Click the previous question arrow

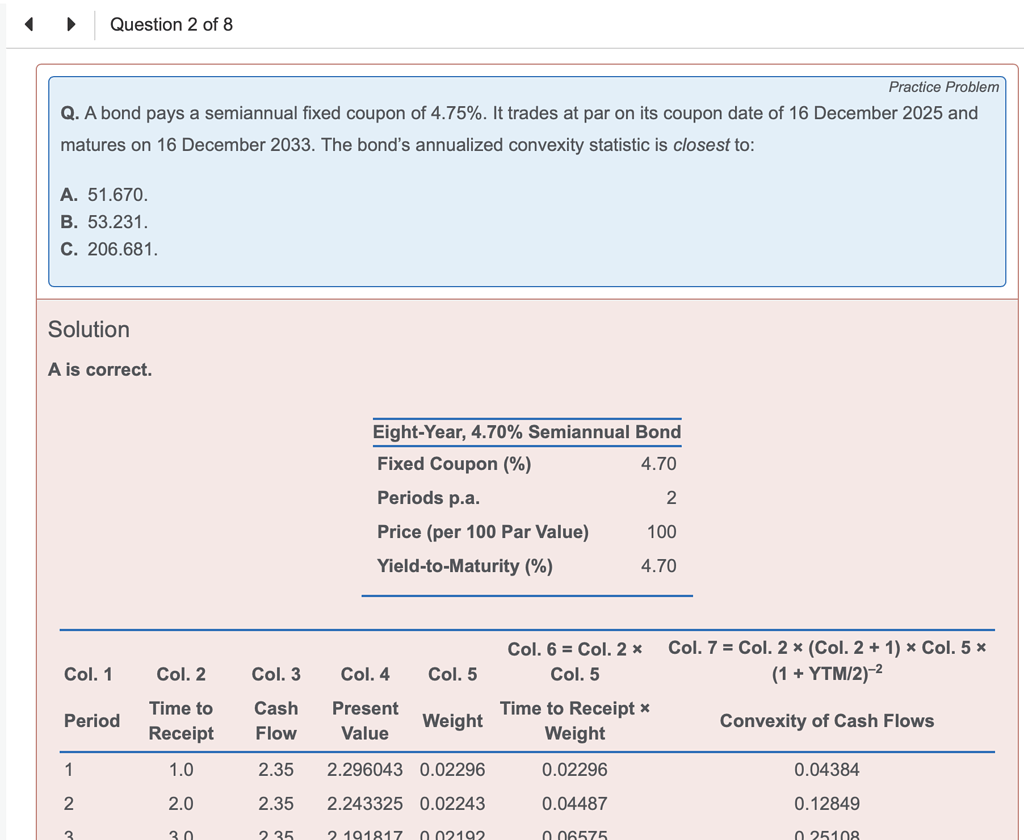click(x=27, y=23)
